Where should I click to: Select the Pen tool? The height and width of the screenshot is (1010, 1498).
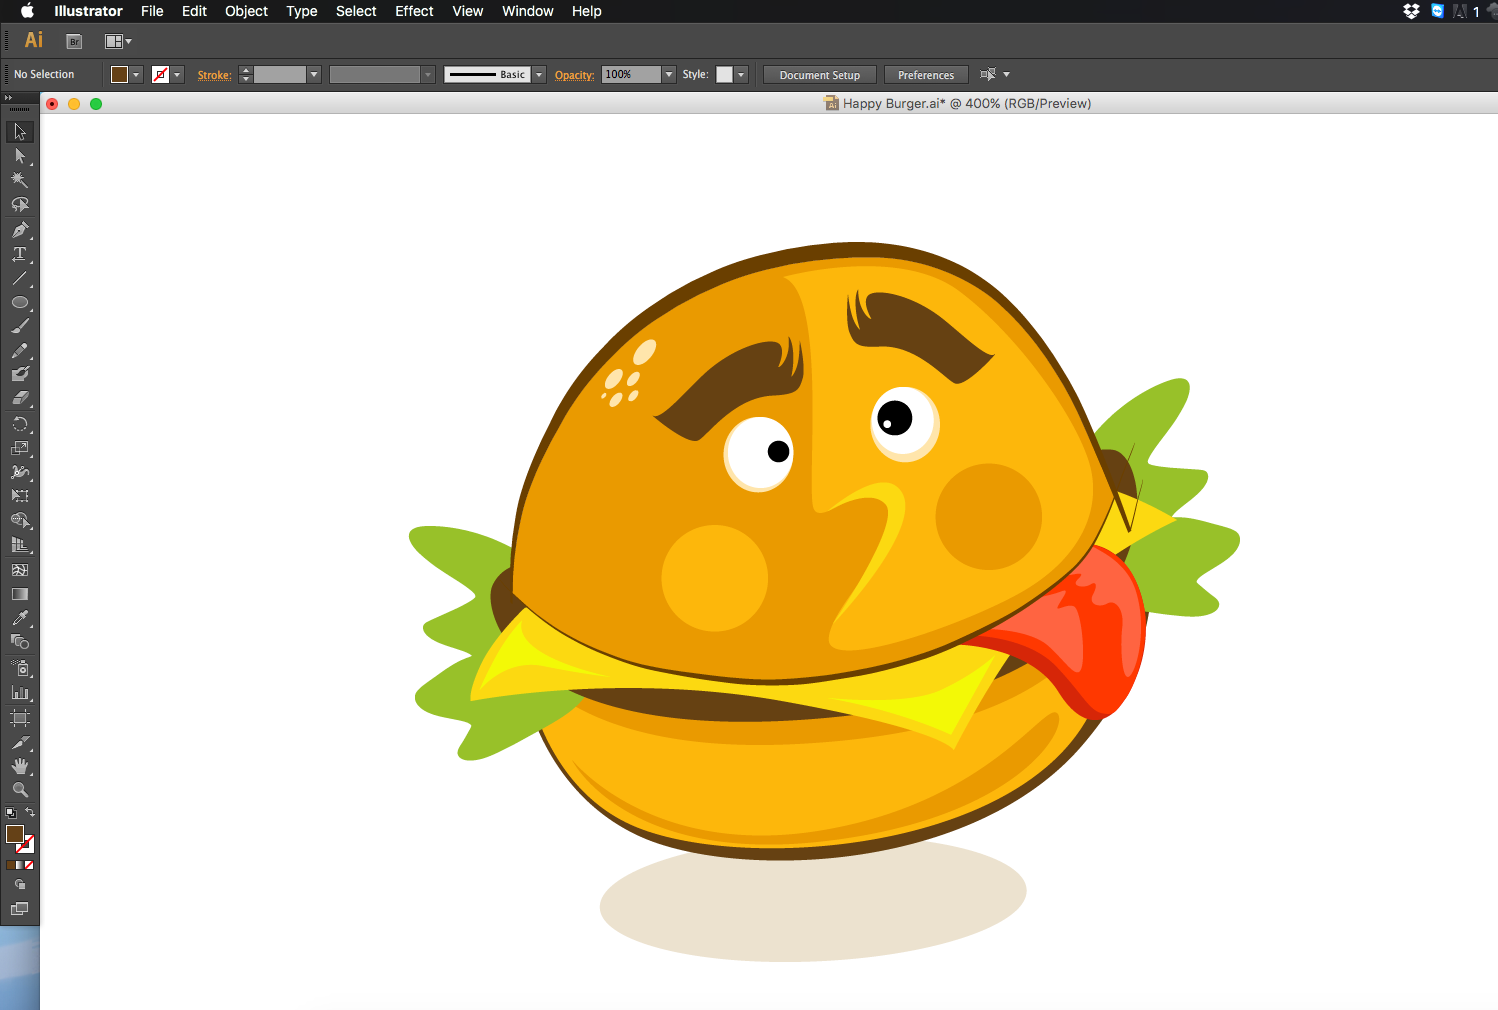click(x=19, y=230)
